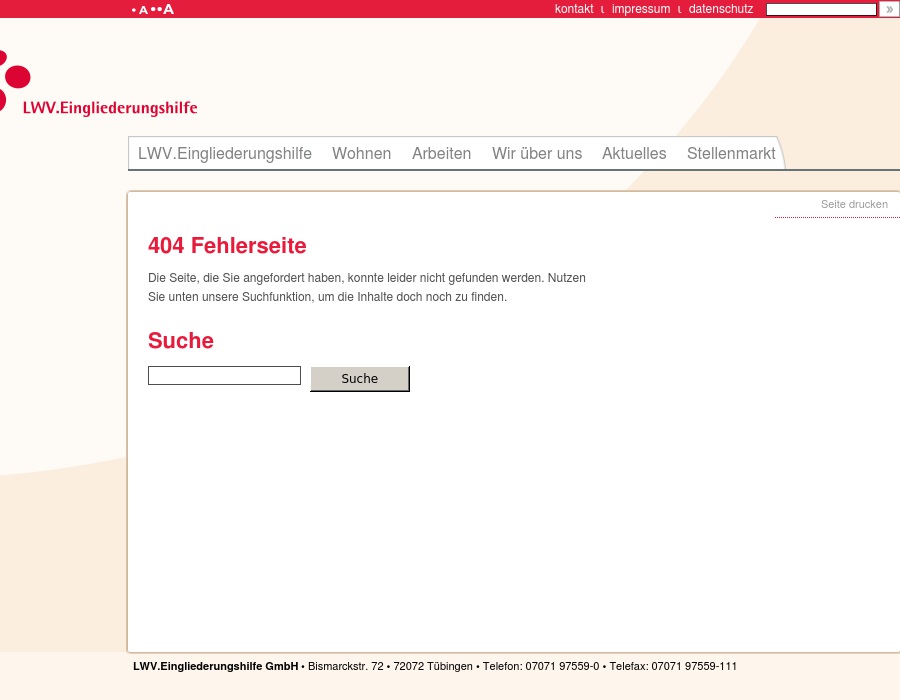Click into the header search field

click(820, 9)
